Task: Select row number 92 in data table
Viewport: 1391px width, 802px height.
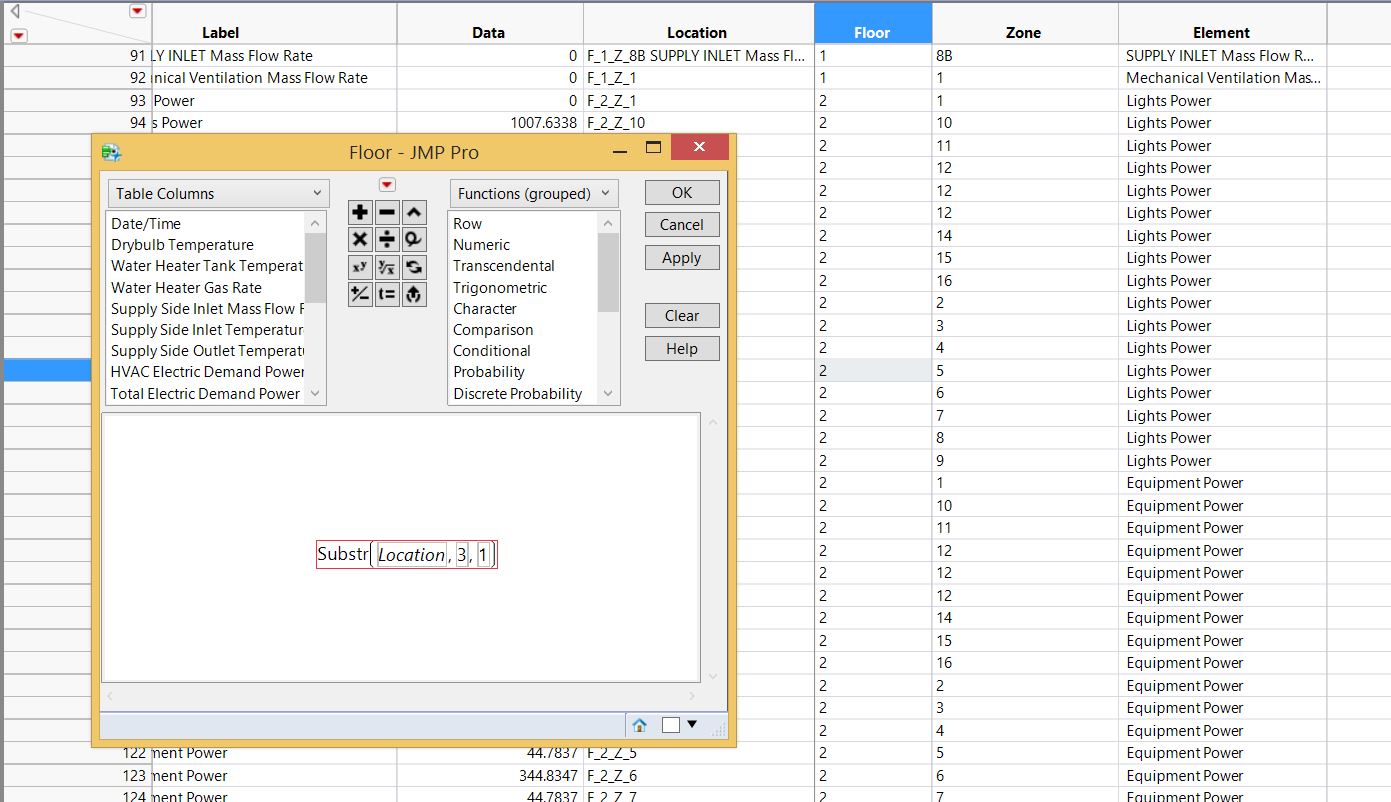Action: pyautogui.click(x=77, y=78)
